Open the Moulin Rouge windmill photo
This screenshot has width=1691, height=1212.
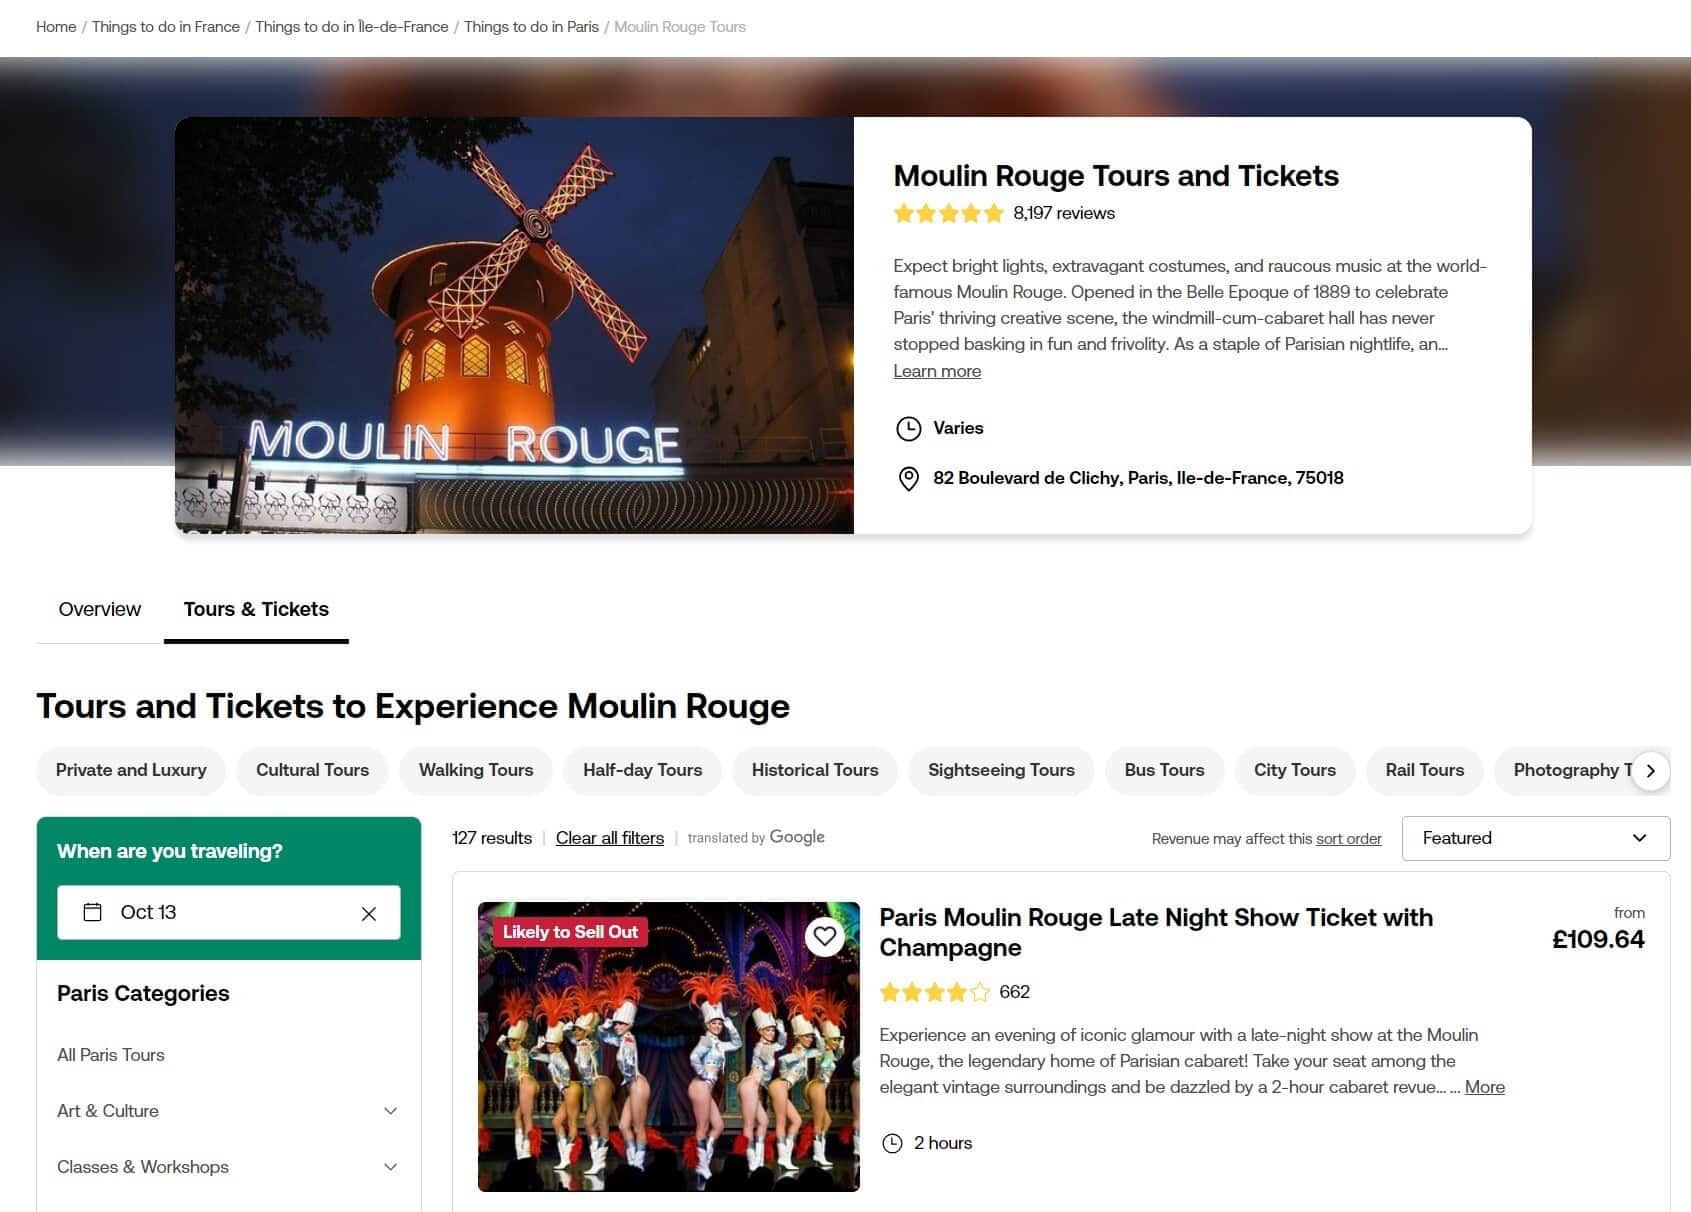(x=514, y=326)
